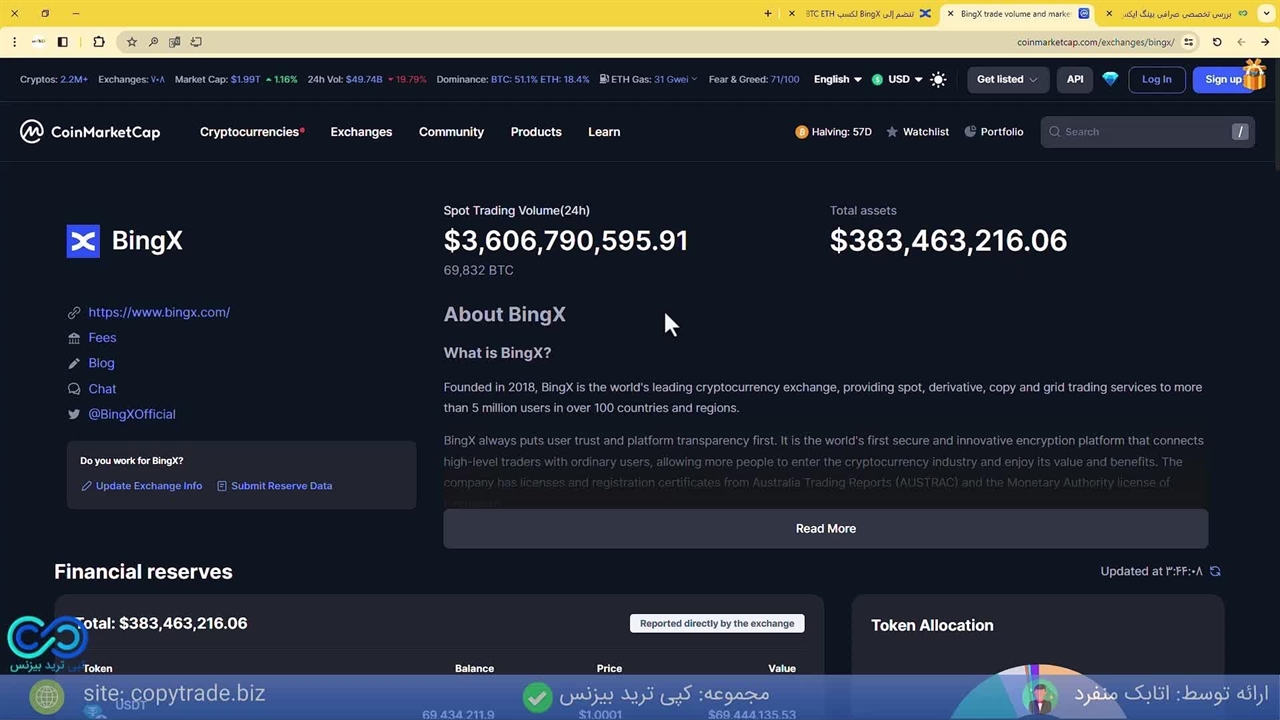Expand the Get listed dropdown
1280x720 pixels.
click(x=1007, y=80)
